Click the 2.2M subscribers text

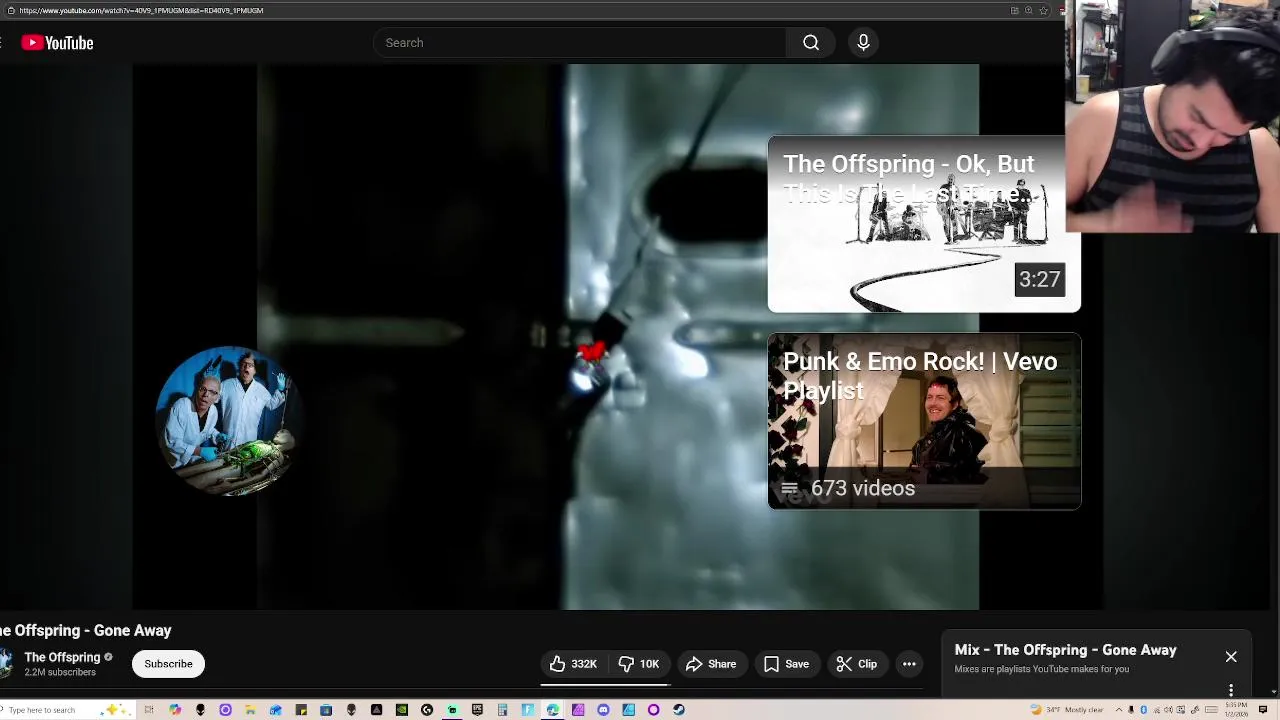point(60,672)
